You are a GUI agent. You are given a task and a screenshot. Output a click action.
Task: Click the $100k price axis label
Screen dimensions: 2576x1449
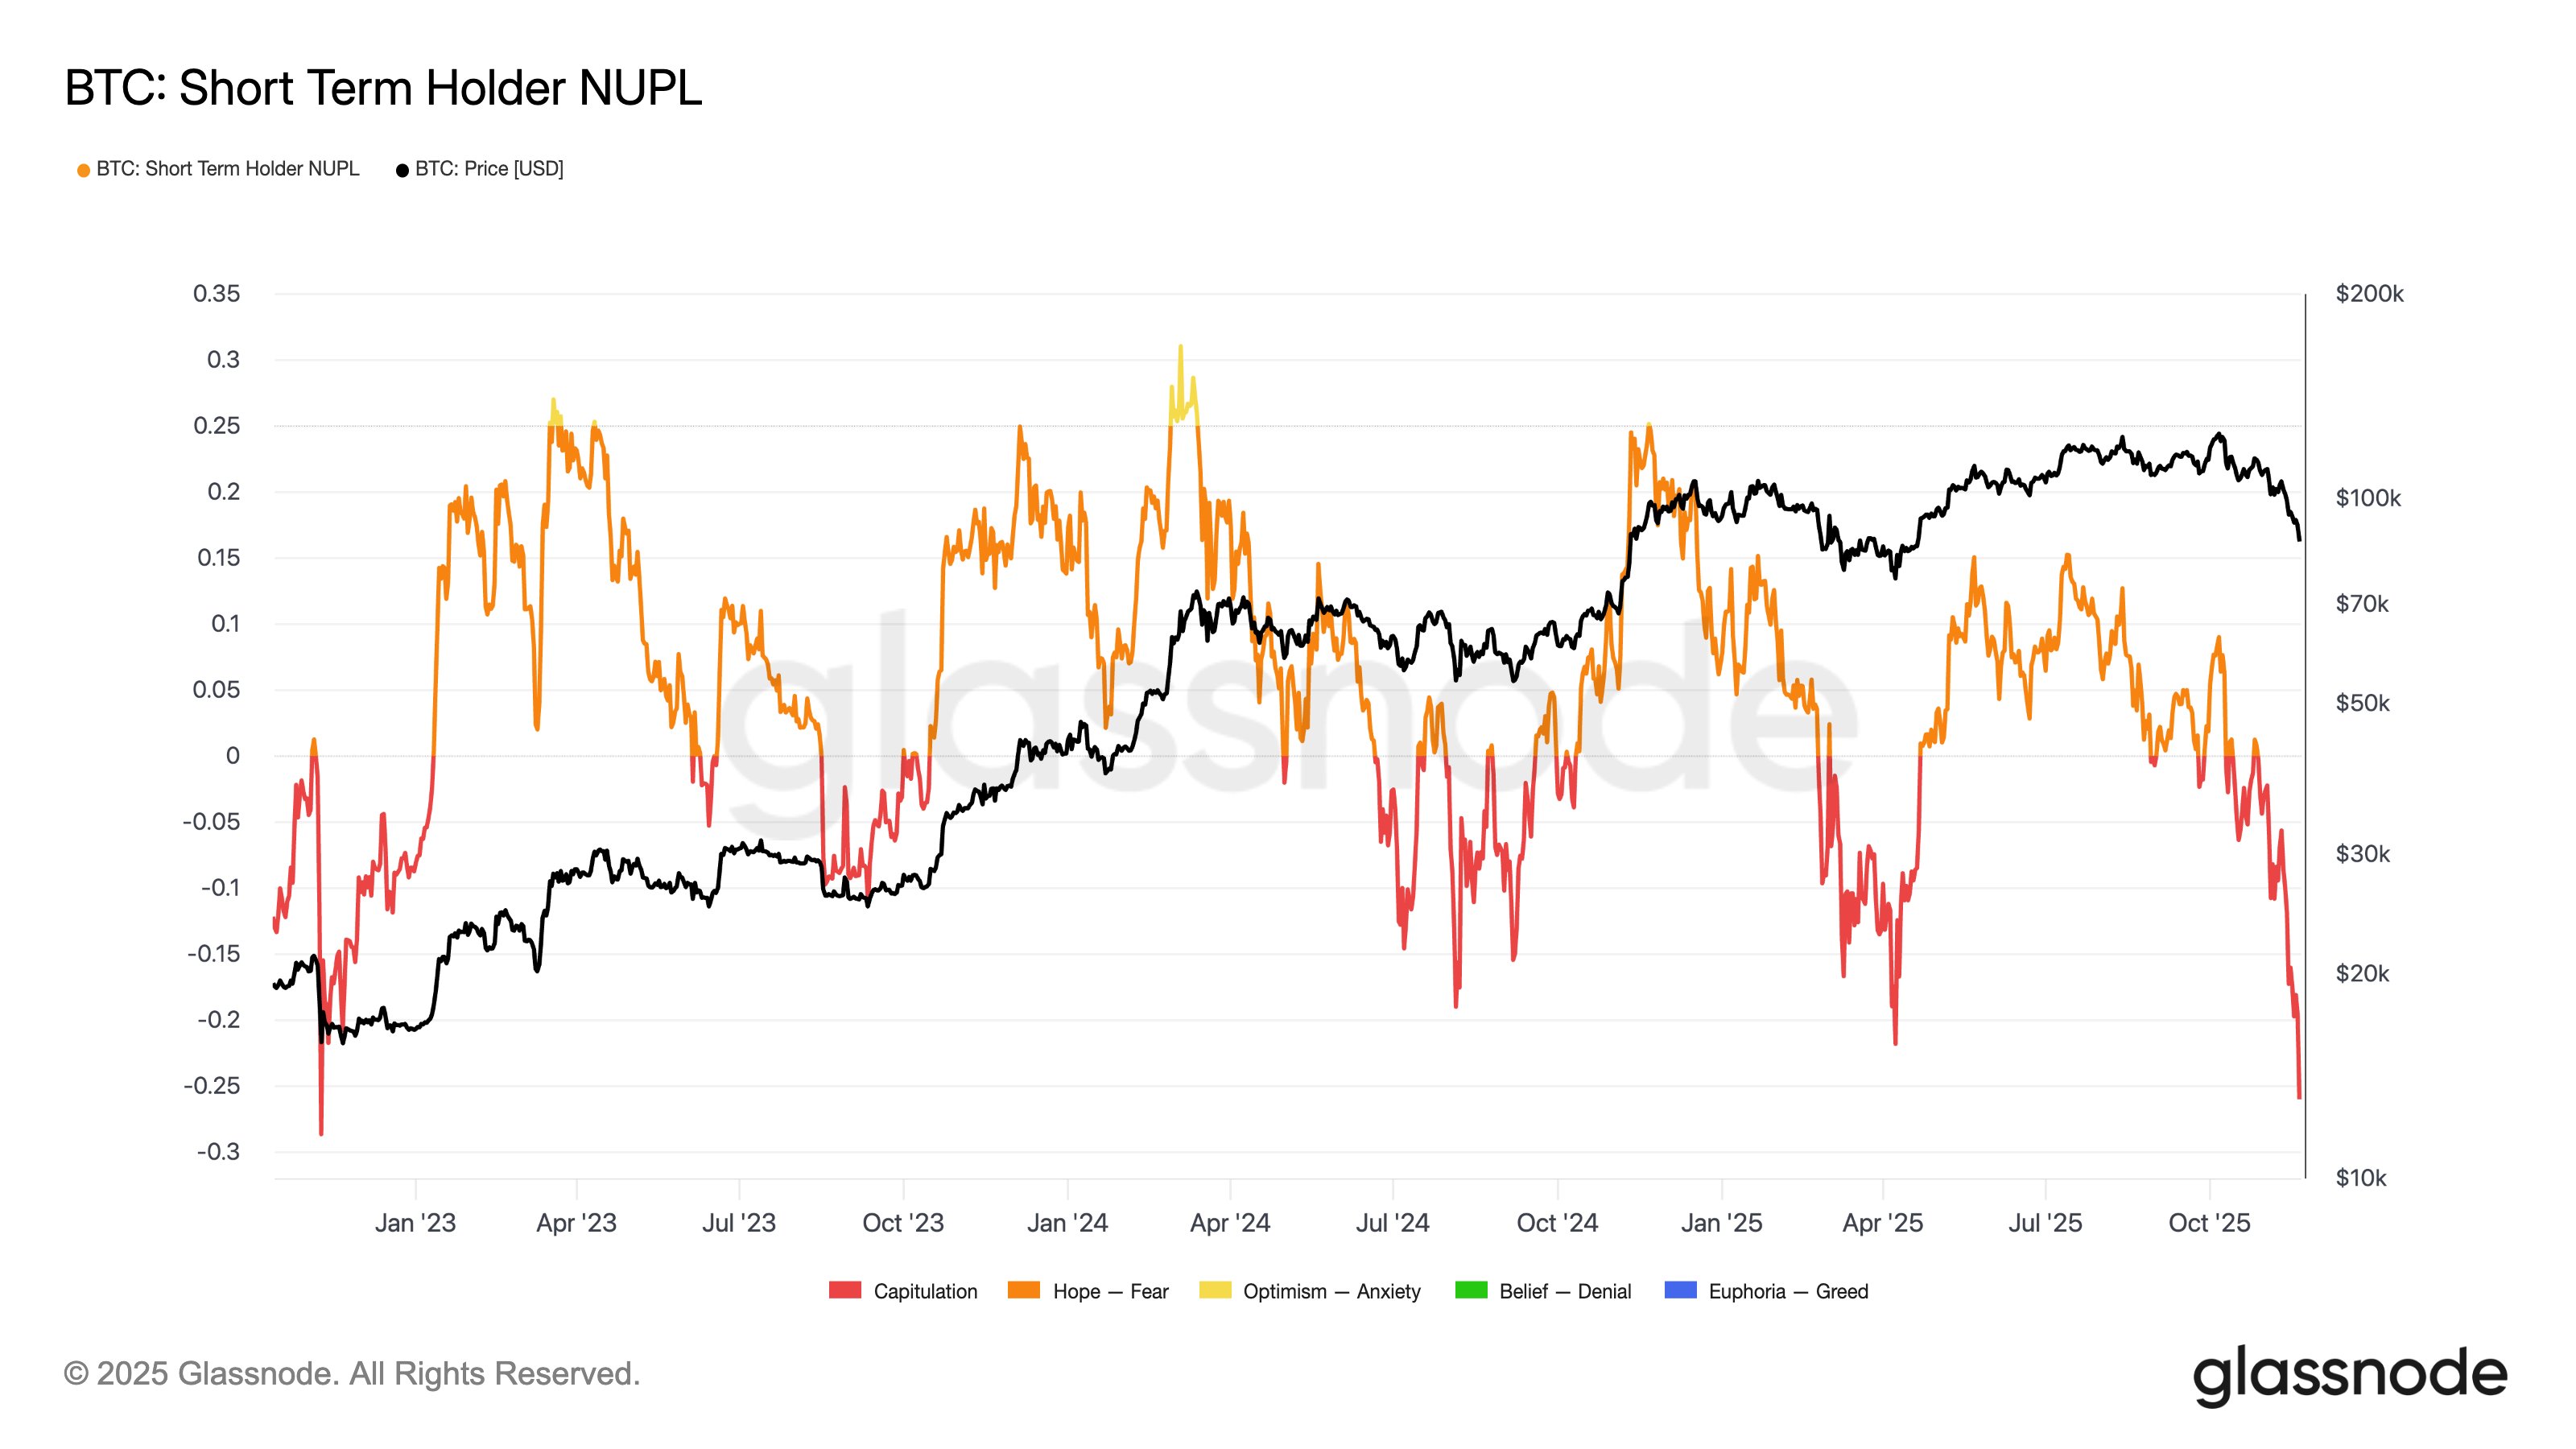[x=2367, y=498]
